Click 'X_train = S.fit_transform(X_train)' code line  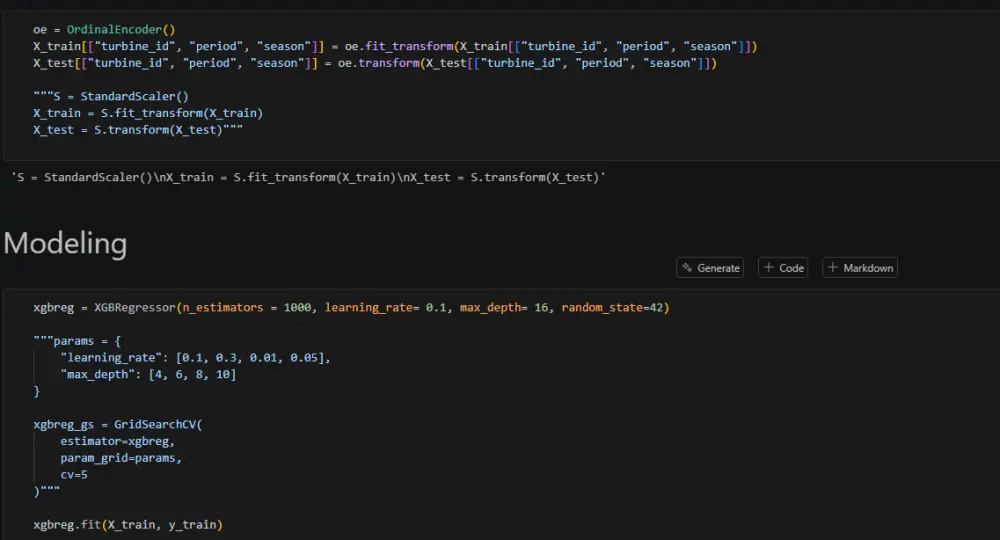(x=148, y=113)
